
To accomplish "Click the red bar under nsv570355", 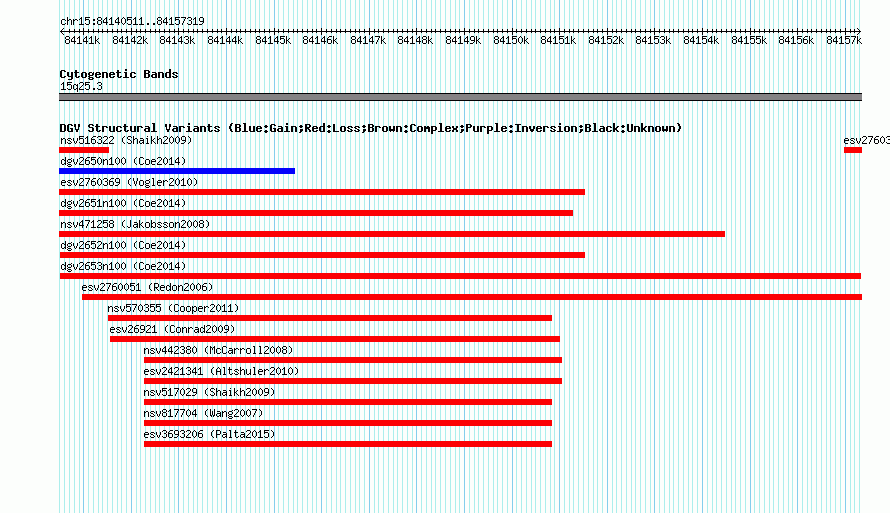I will pos(330,318).
